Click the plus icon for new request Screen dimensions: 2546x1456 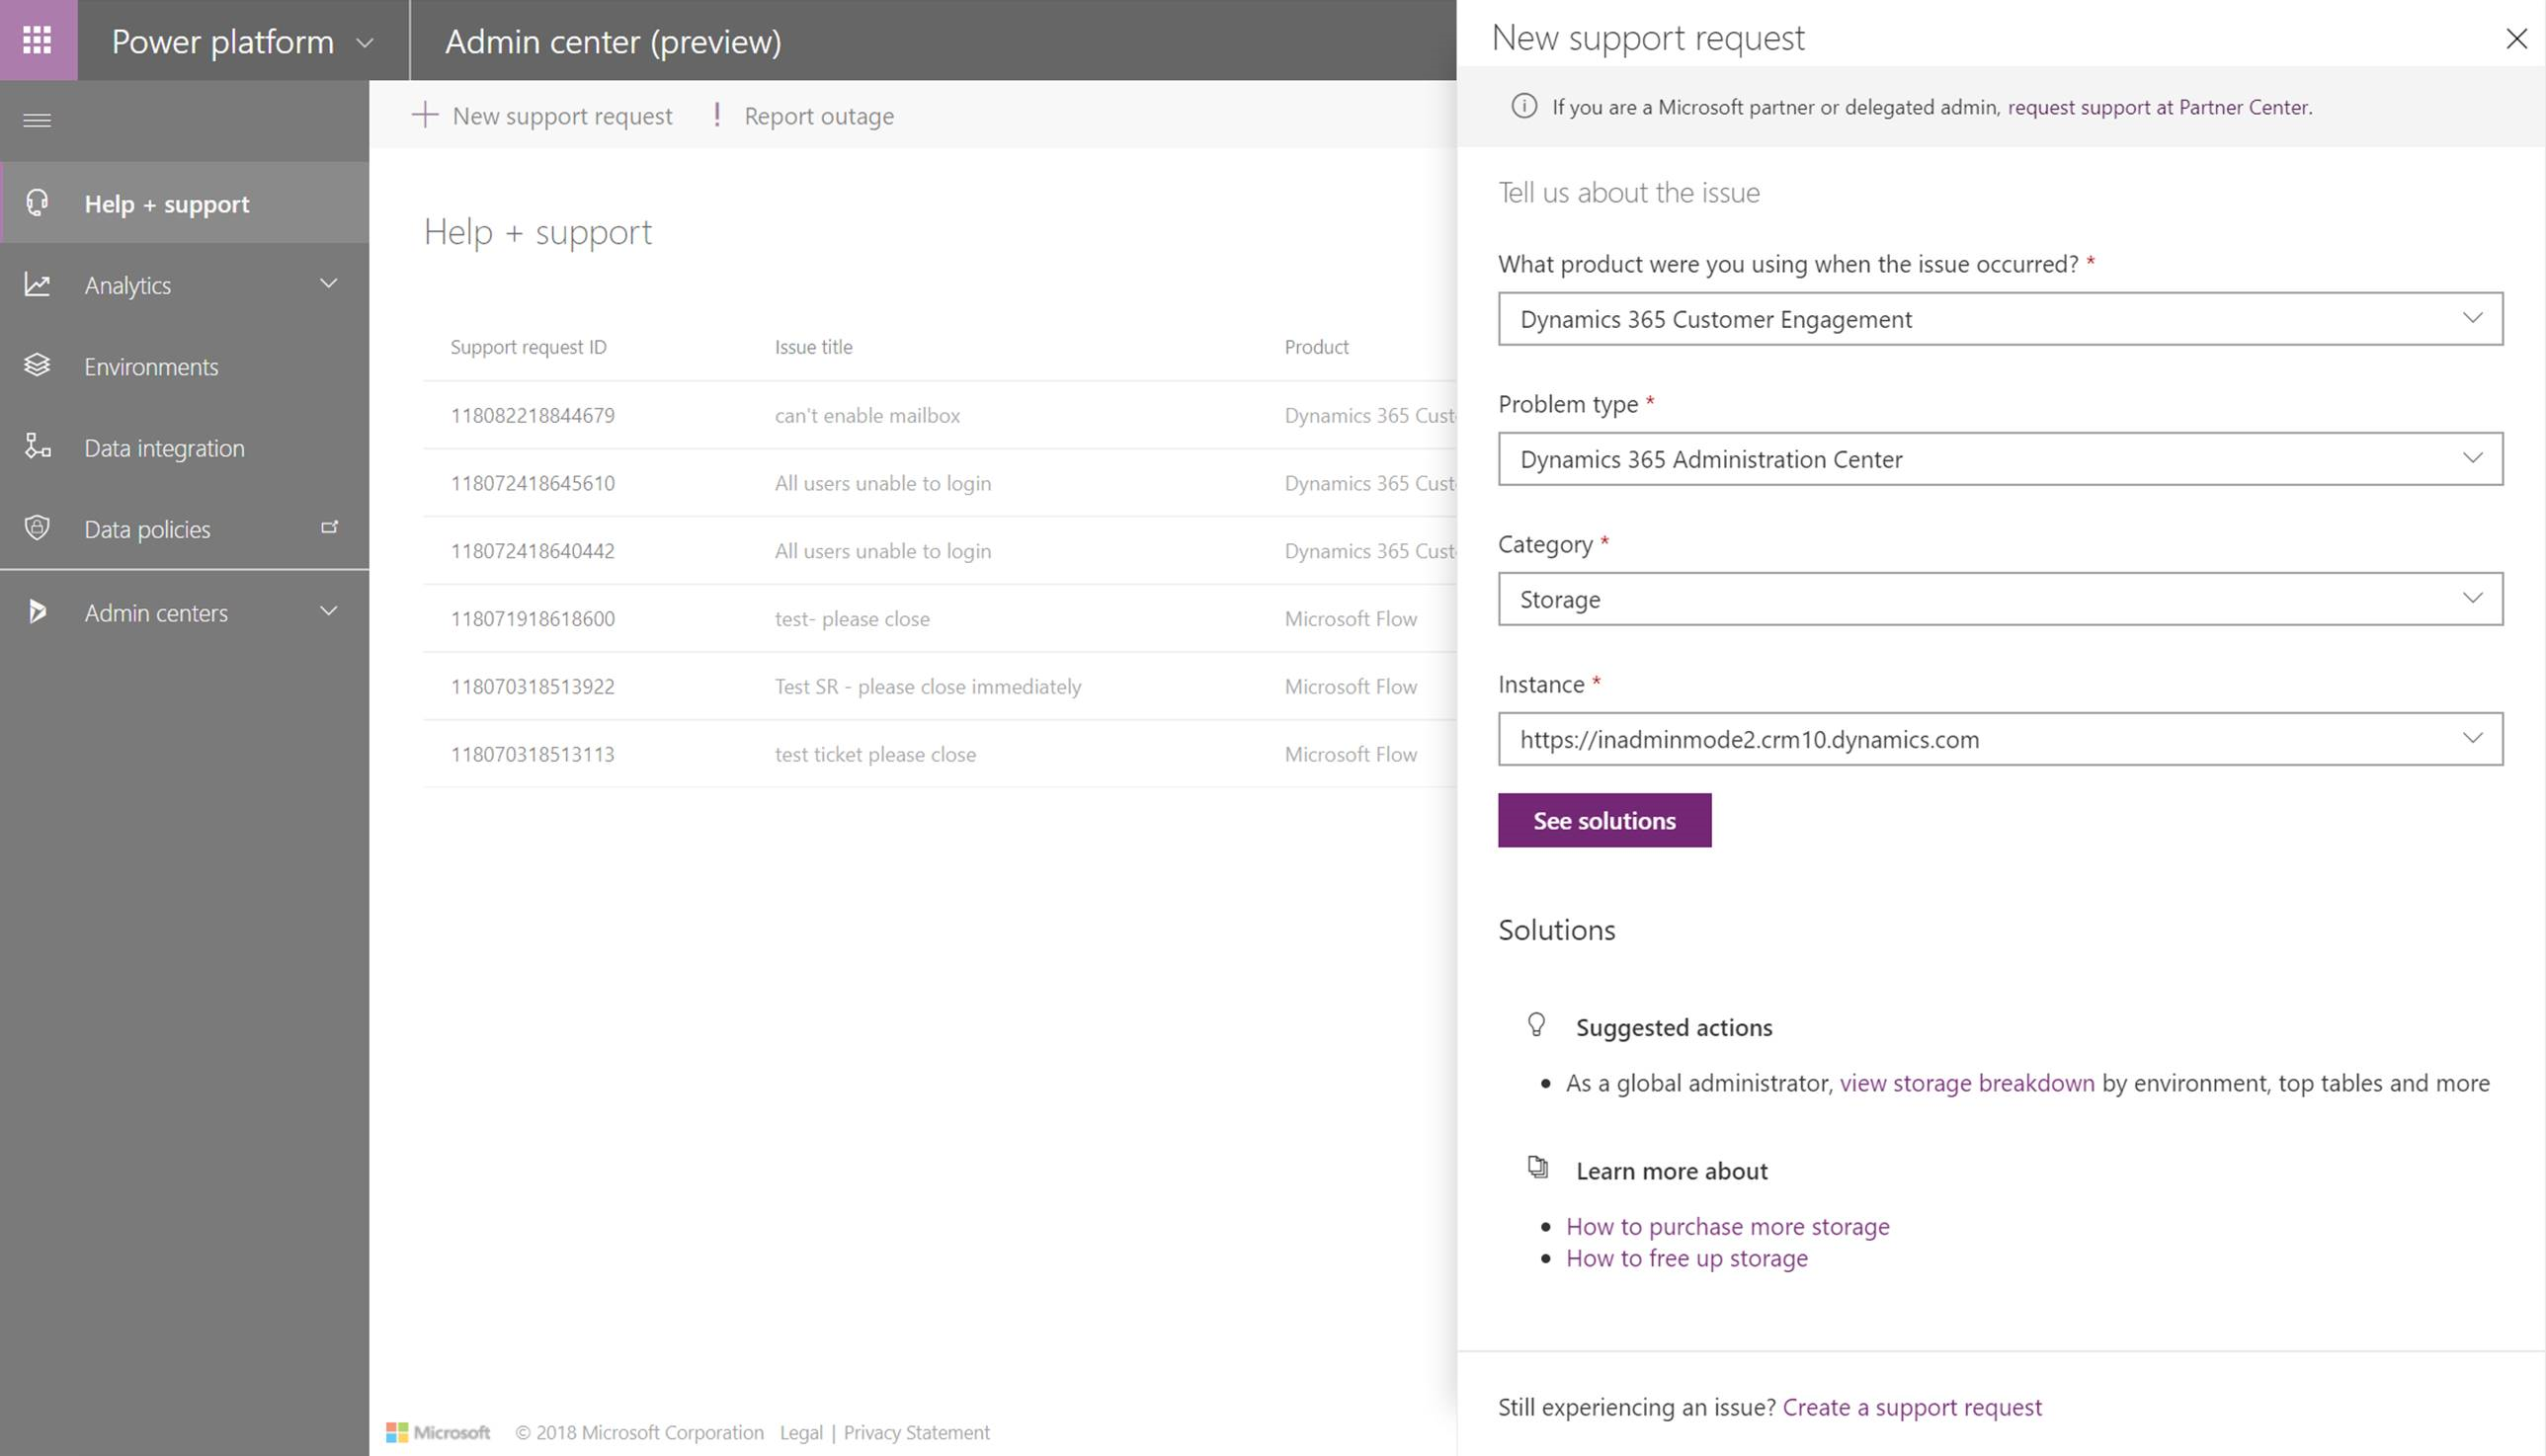click(x=424, y=115)
